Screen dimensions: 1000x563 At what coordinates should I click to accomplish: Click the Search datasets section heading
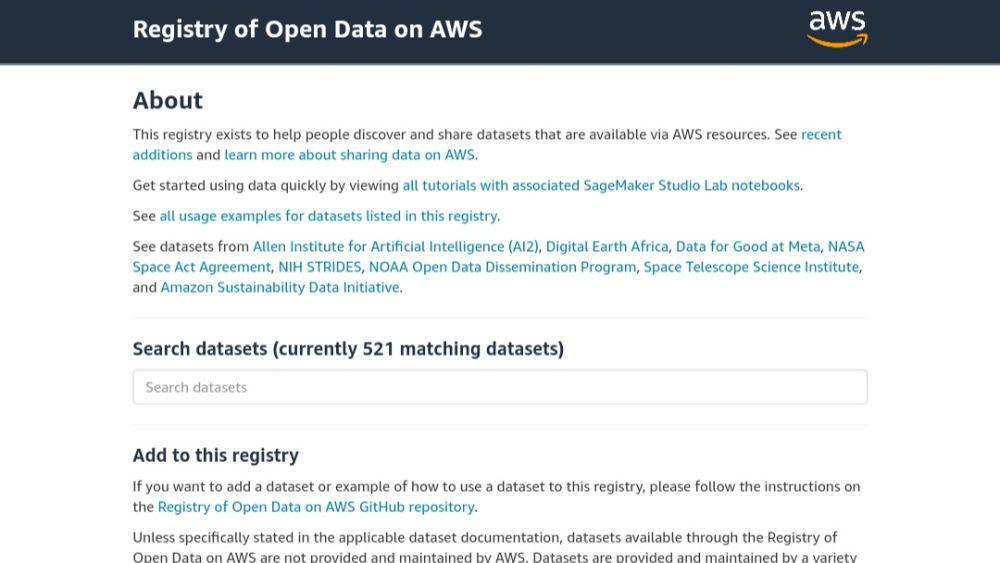348,349
